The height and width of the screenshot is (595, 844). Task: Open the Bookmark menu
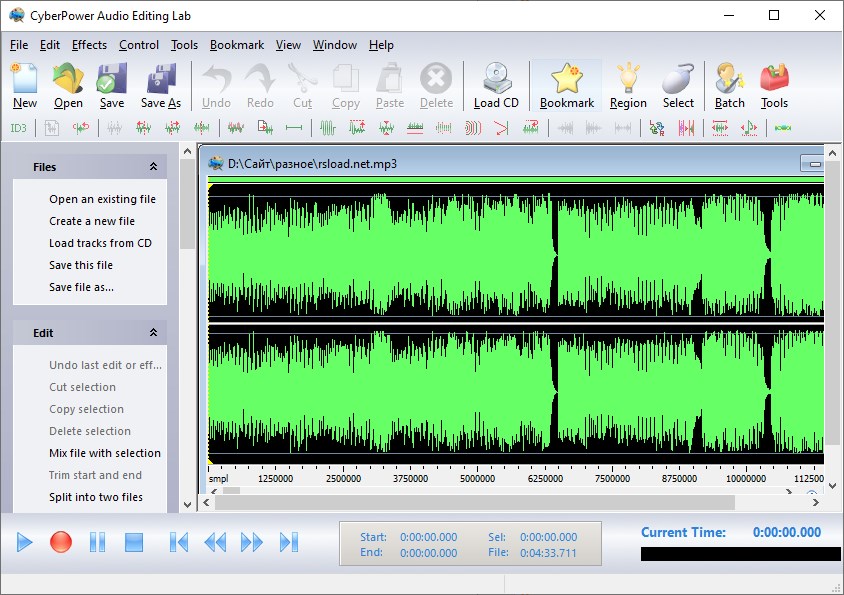click(x=236, y=44)
